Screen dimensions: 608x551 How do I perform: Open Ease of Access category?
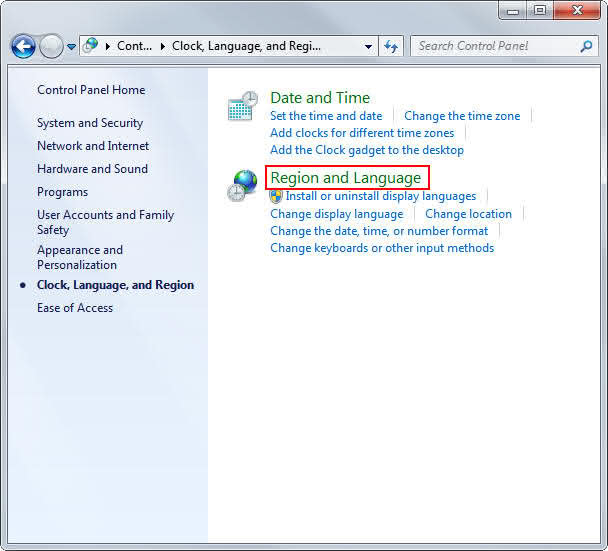click(75, 308)
